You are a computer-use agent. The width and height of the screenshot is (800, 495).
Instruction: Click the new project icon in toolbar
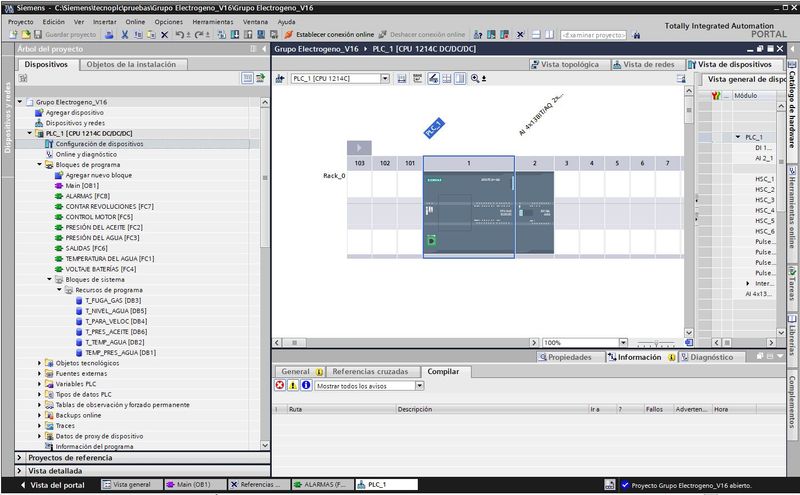pos(13,35)
